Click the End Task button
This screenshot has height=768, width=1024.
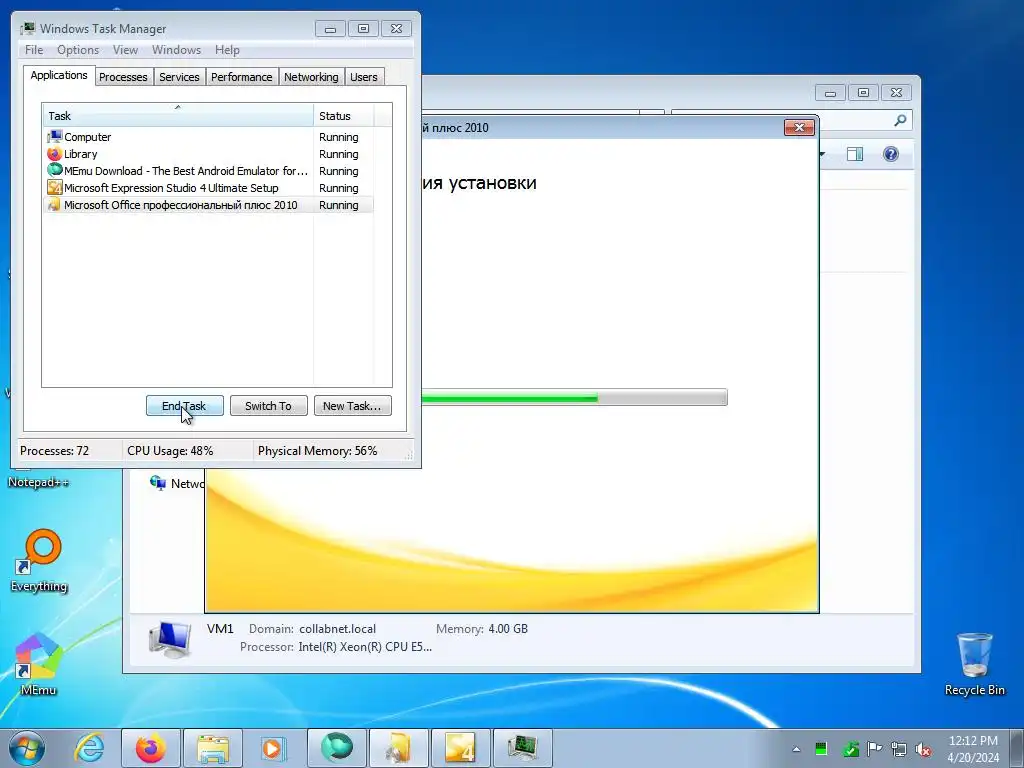(185, 406)
